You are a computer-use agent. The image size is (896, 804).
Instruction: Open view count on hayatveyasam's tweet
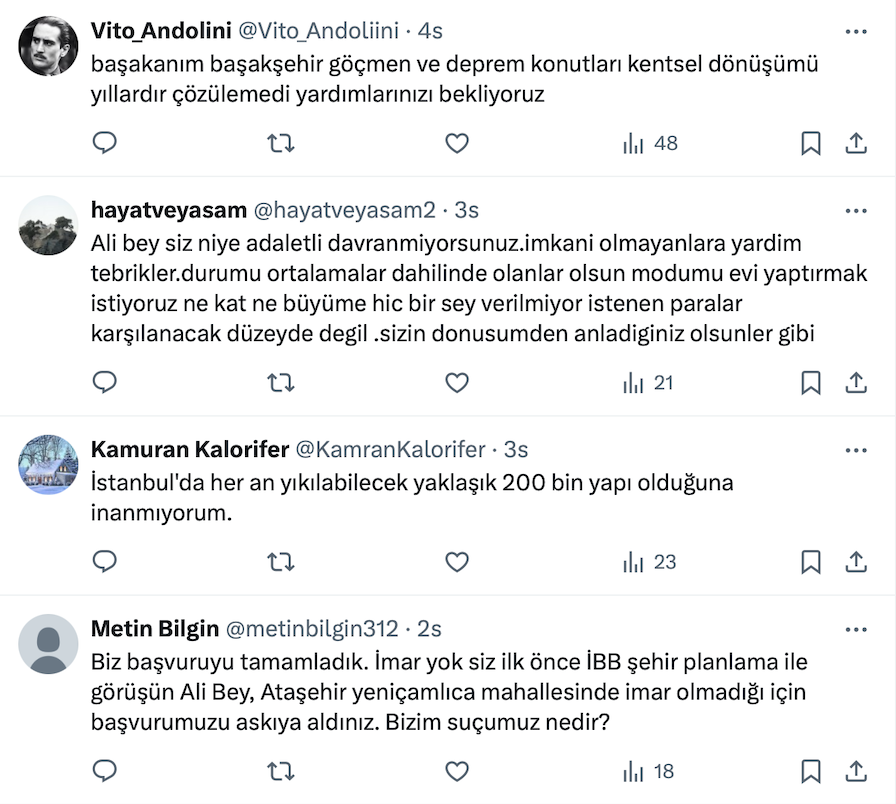[x=648, y=383]
